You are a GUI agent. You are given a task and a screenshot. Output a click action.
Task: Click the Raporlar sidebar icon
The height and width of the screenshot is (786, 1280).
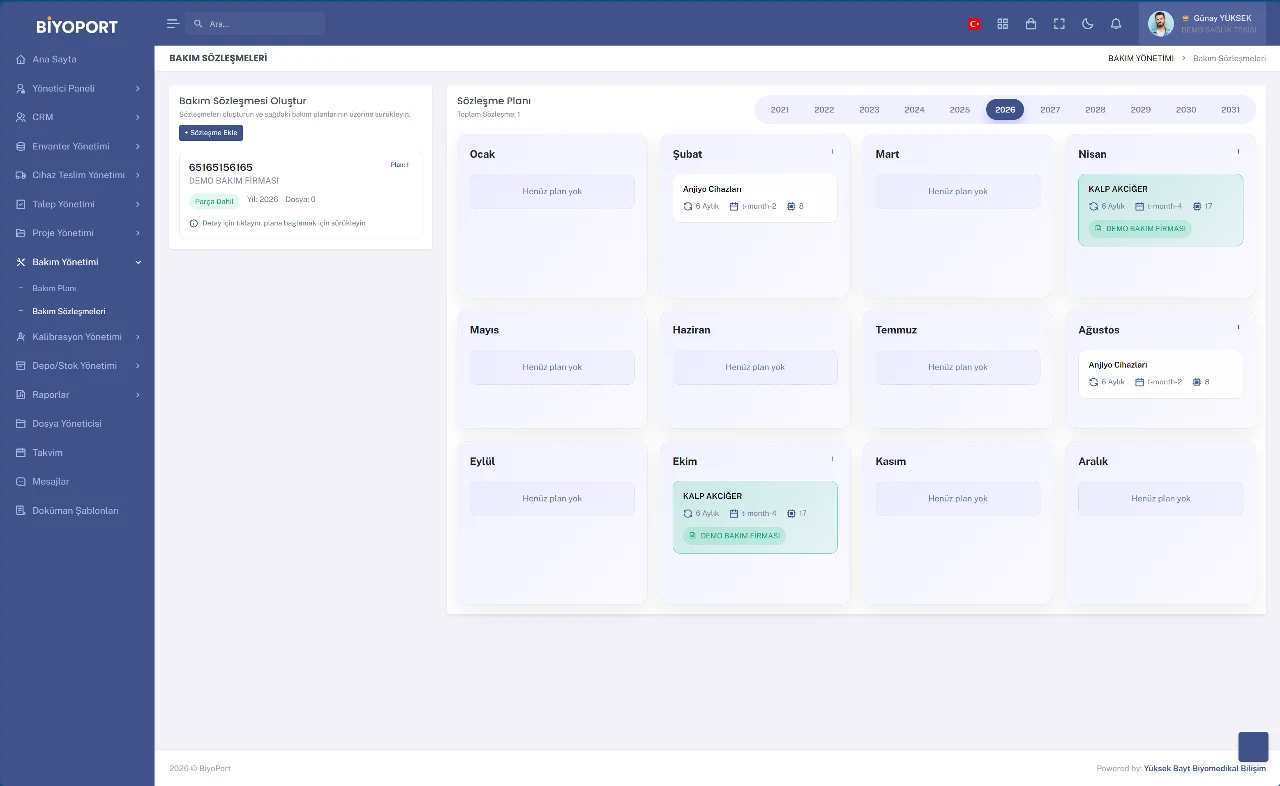21,395
